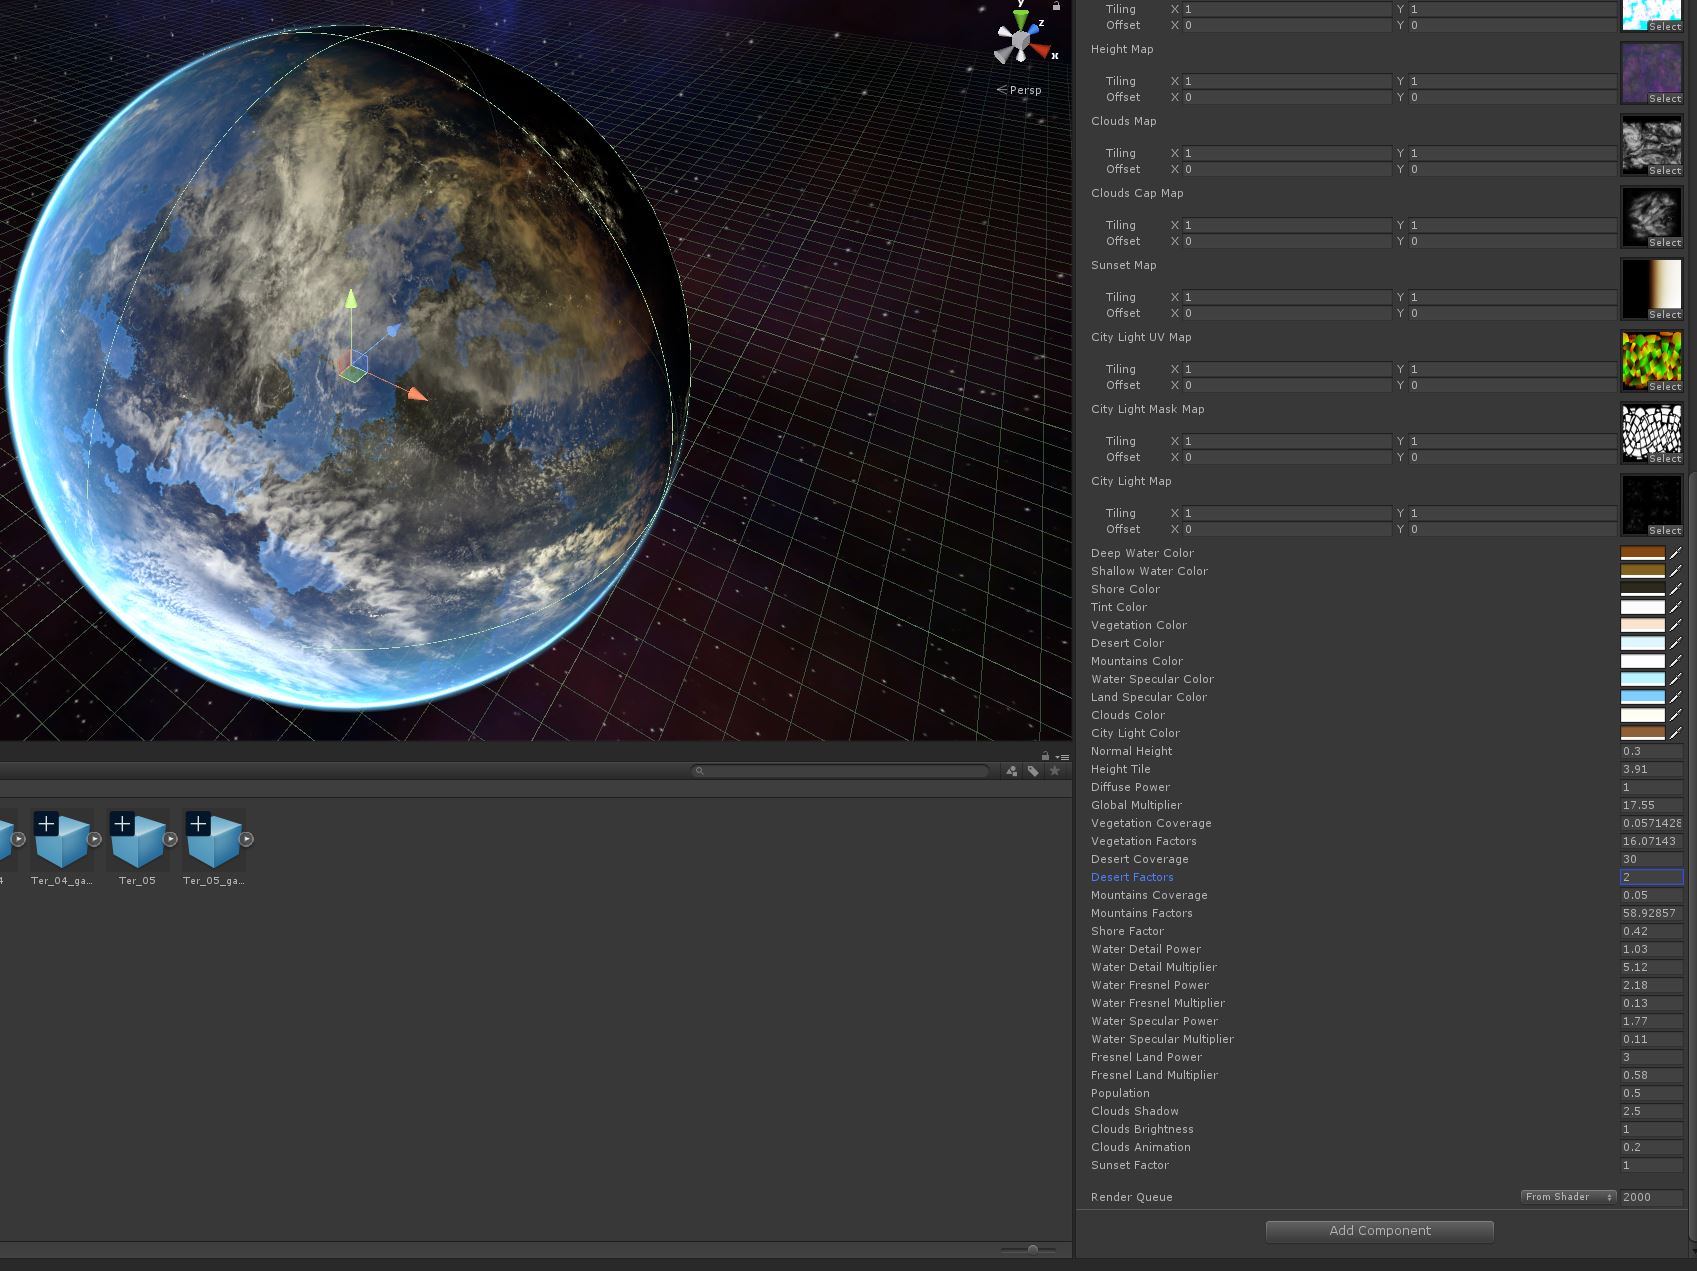This screenshot has width=1697, height=1271.
Task: Click Select on the Clouds Map texture
Action: (1663, 170)
